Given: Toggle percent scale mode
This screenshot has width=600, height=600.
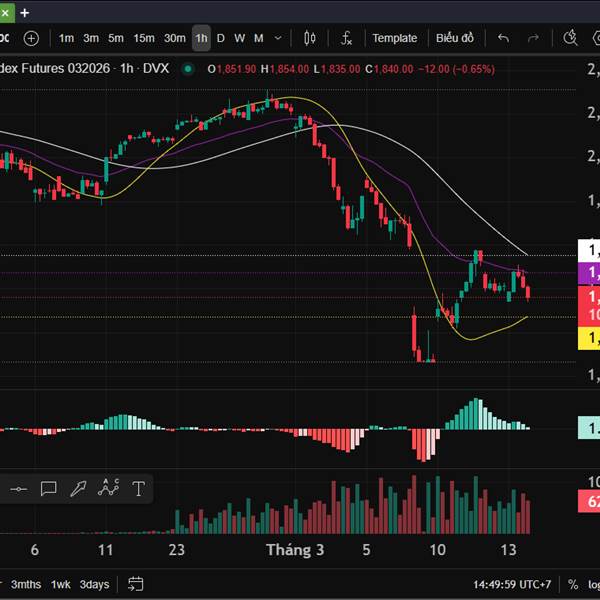Looking at the screenshot, I should coord(573,584).
